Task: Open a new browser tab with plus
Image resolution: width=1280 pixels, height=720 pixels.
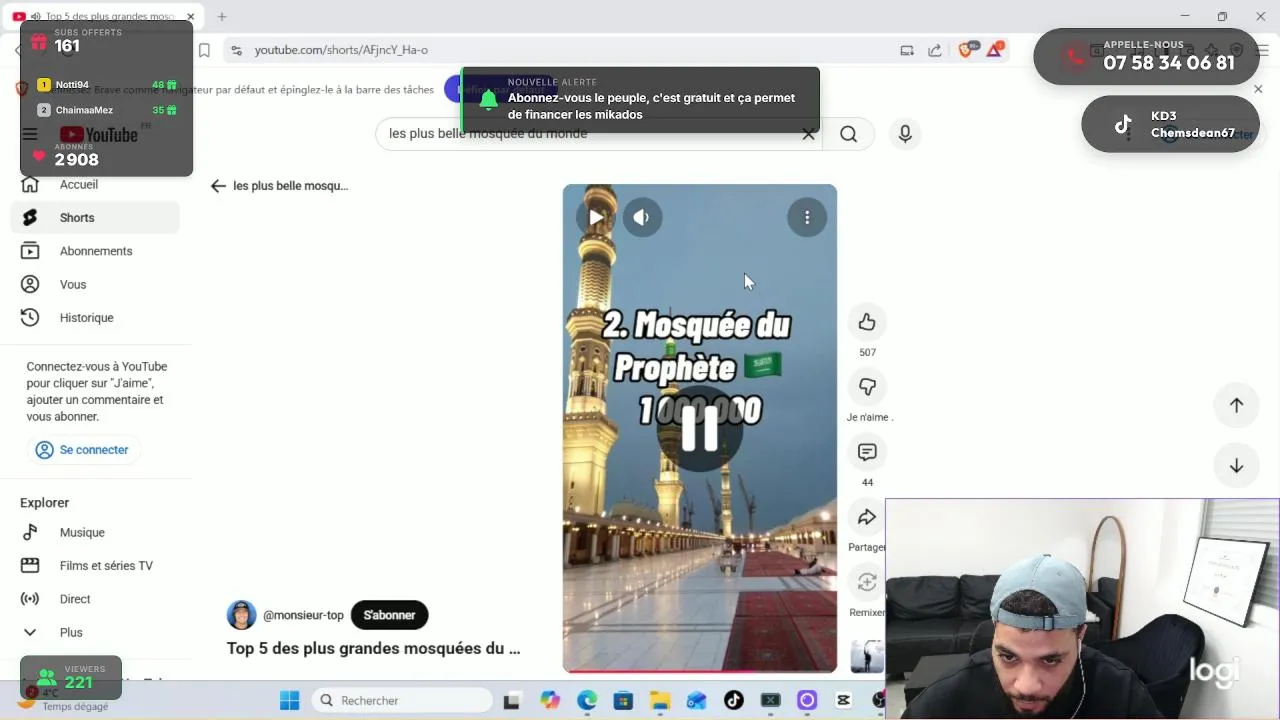Action: [222, 17]
